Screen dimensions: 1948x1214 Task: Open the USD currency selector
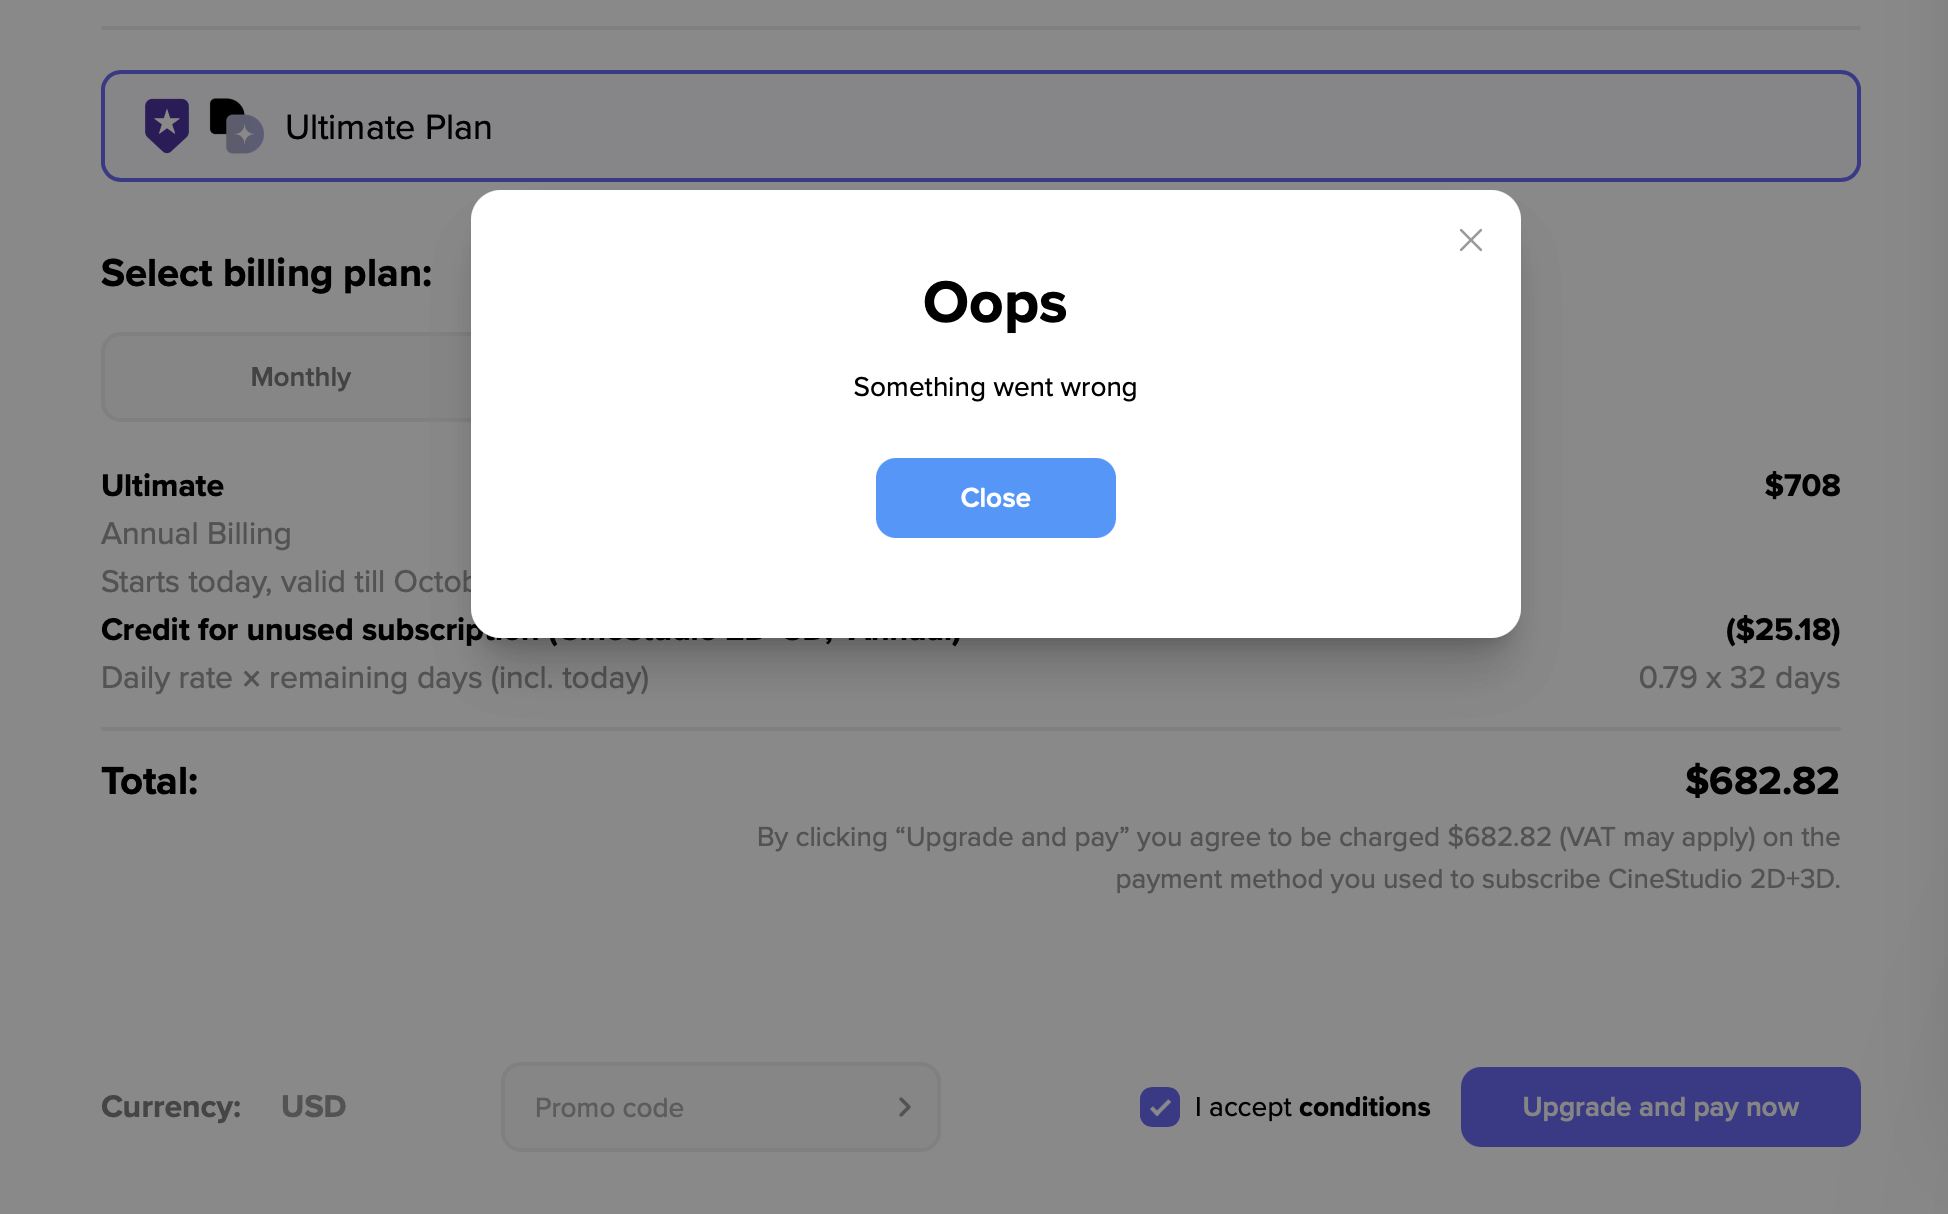coord(313,1107)
